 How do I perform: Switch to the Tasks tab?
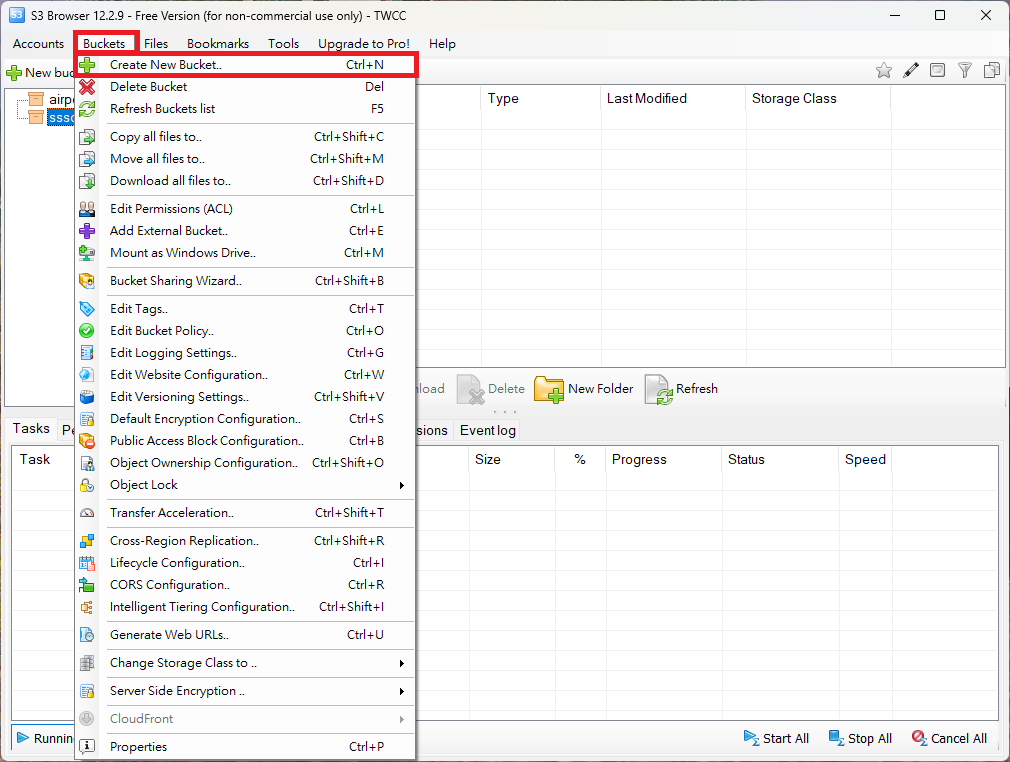pyautogui.click(x=31, y=428)
